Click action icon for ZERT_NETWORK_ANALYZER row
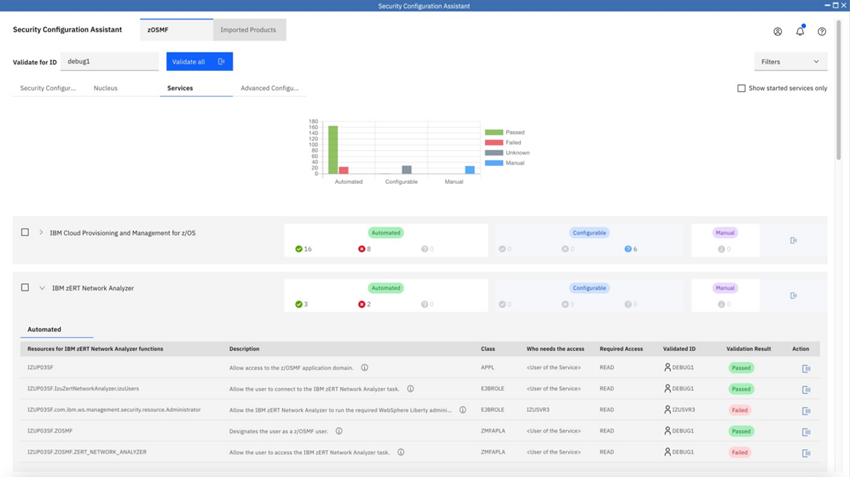The image size is (850, 477). tap(806, 453)
